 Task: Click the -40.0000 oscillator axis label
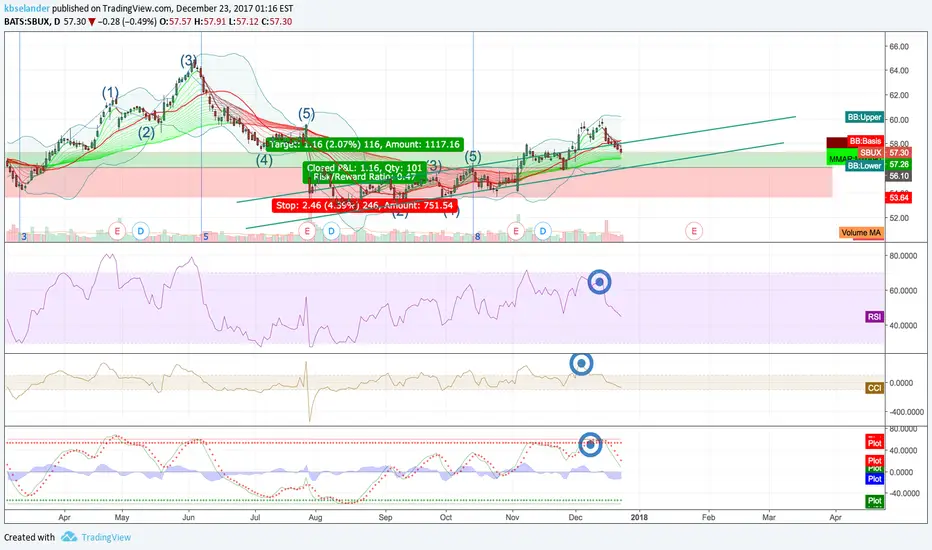(x=903, y=493)
